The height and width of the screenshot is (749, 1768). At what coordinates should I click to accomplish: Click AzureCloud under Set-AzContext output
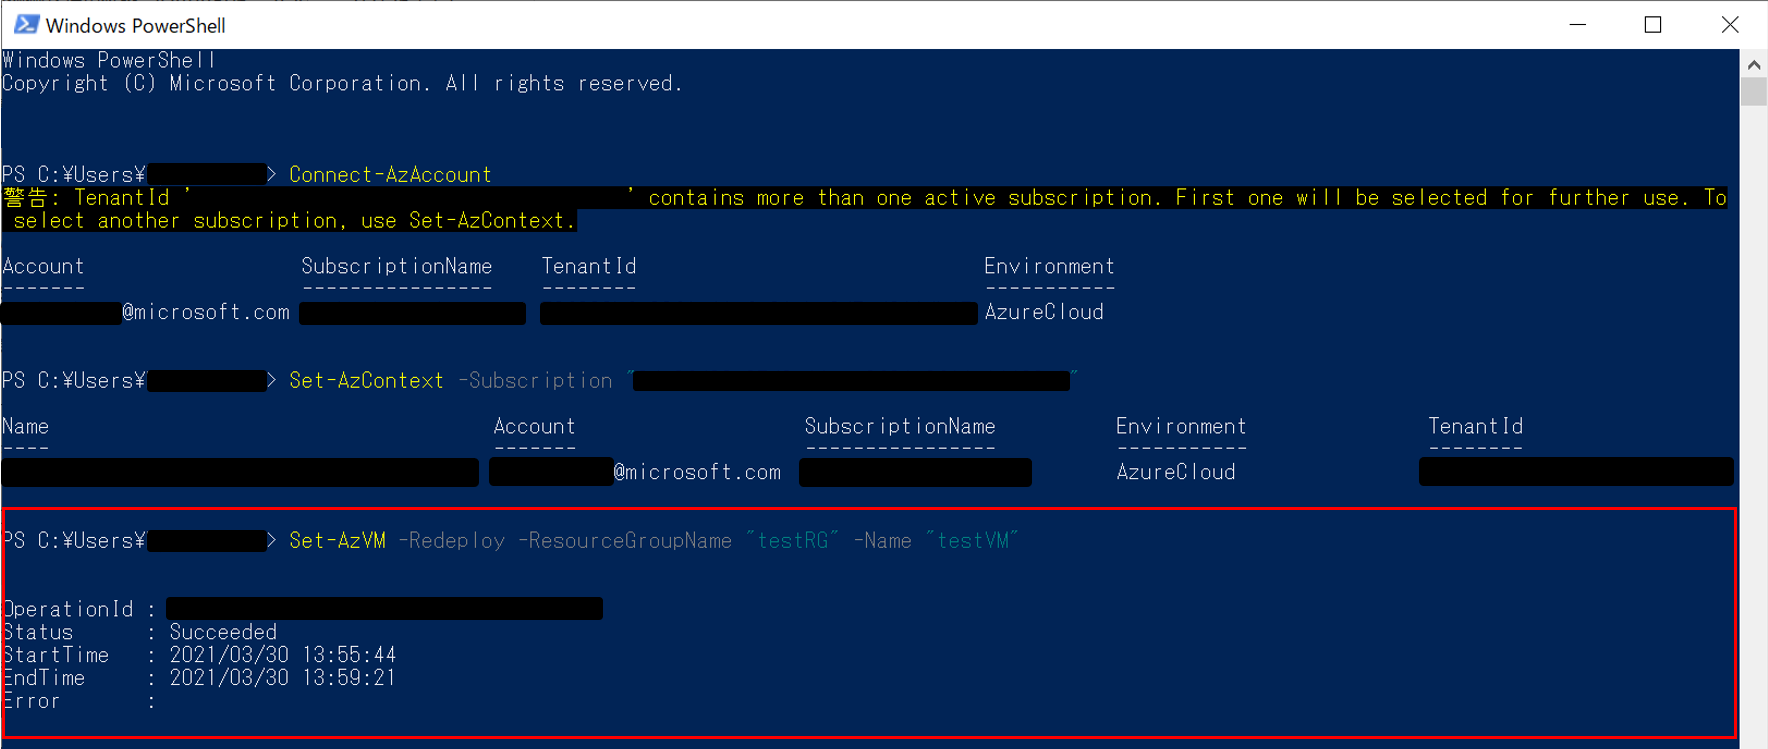click(1176, 472)
